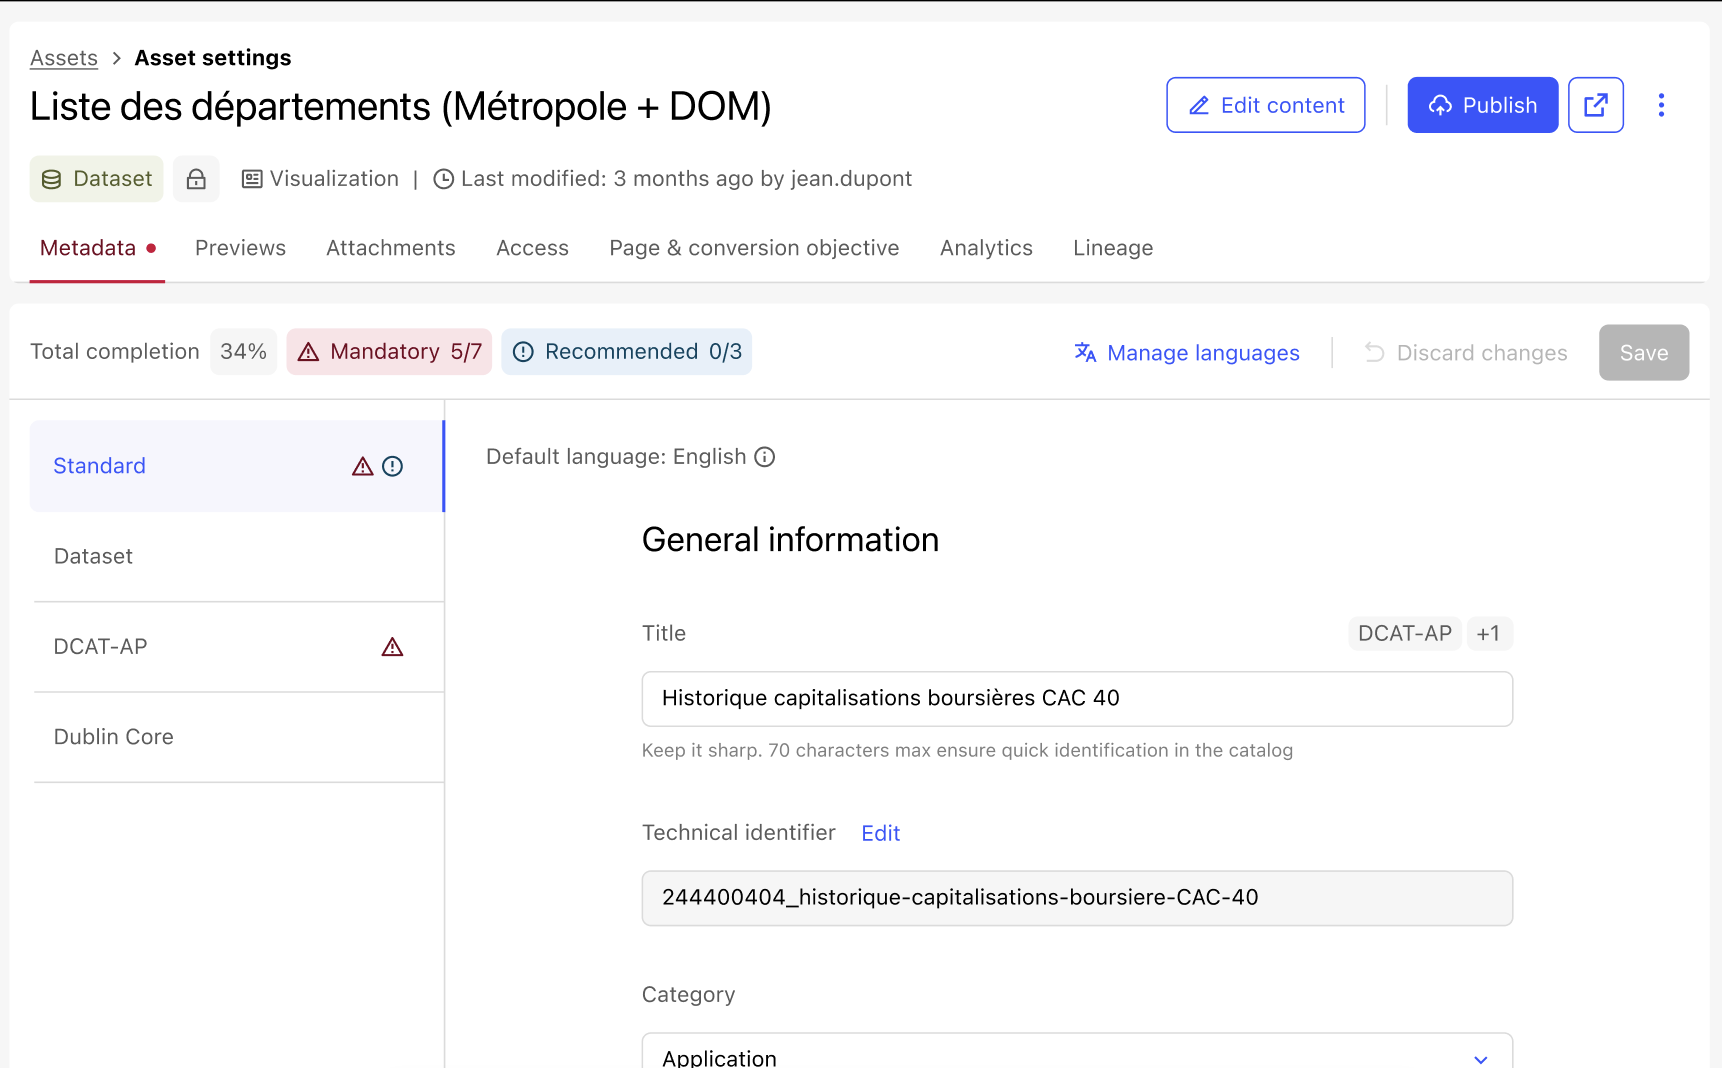Click the 'General information' heading

790,540
